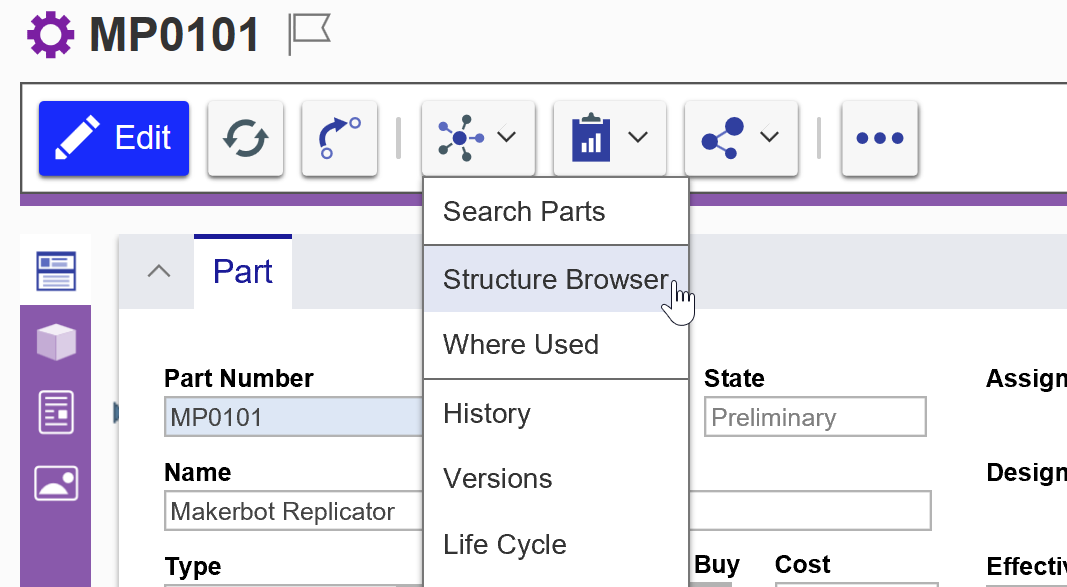The width and height of the screenshot is (1067, 587).
Task: Open History from the dropdown menu
Action: pos(487,414)
